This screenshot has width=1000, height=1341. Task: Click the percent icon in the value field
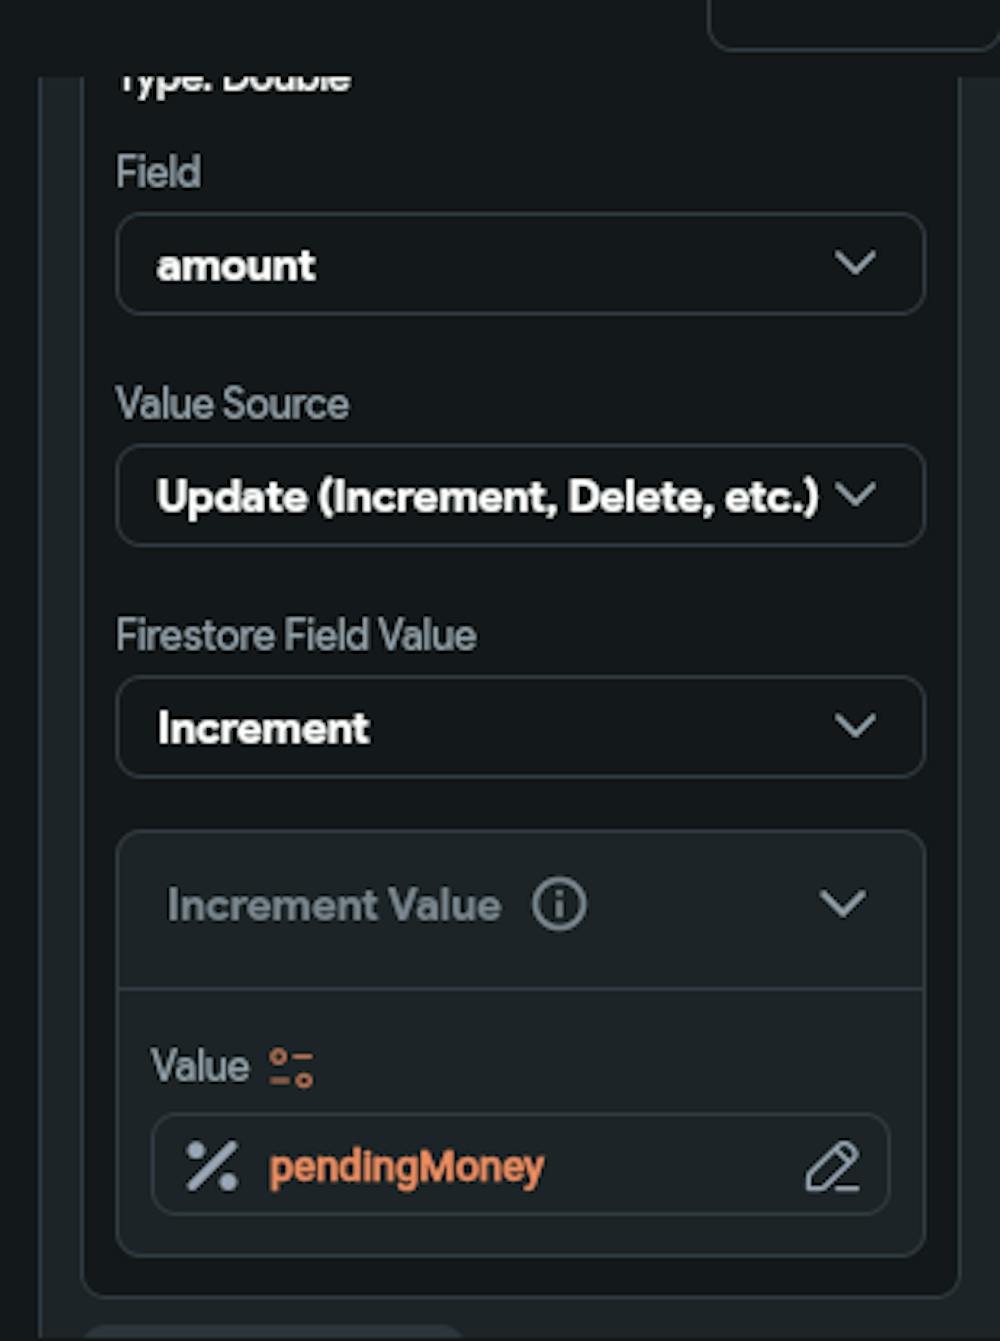tap(212, 1166)
